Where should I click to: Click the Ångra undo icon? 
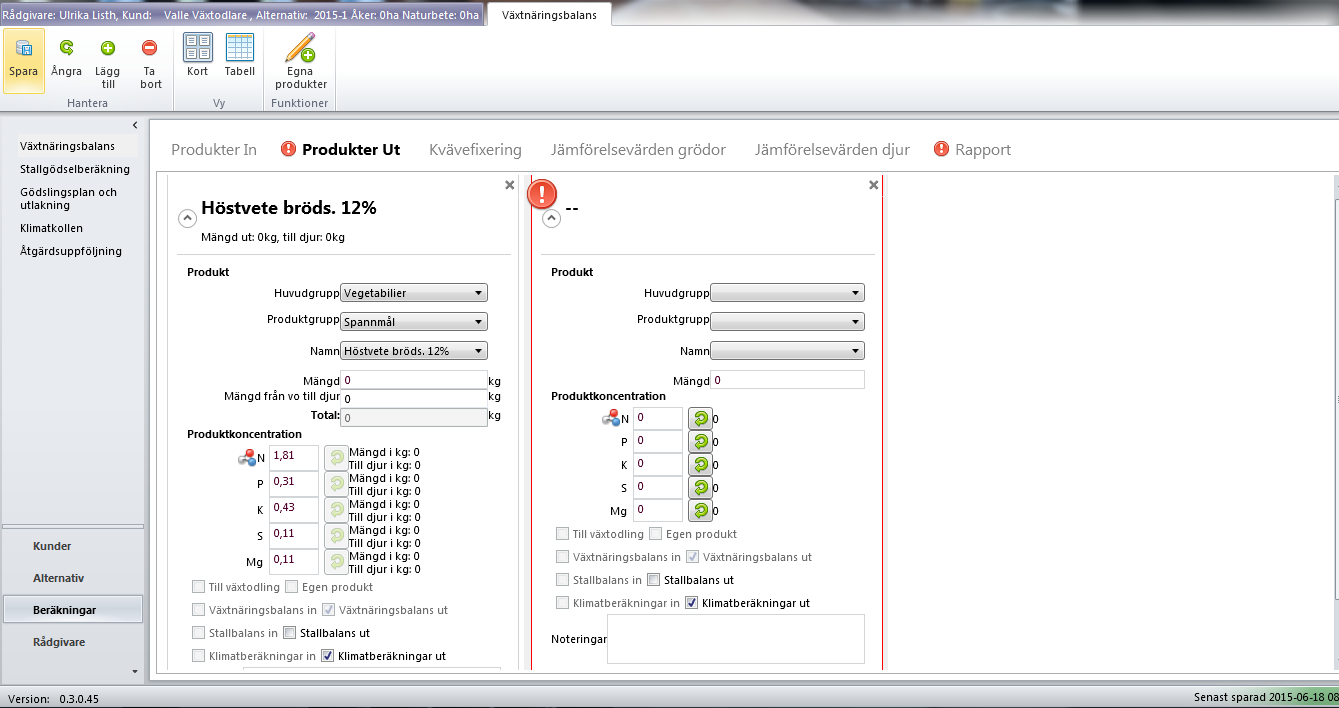tap(66, 47)
